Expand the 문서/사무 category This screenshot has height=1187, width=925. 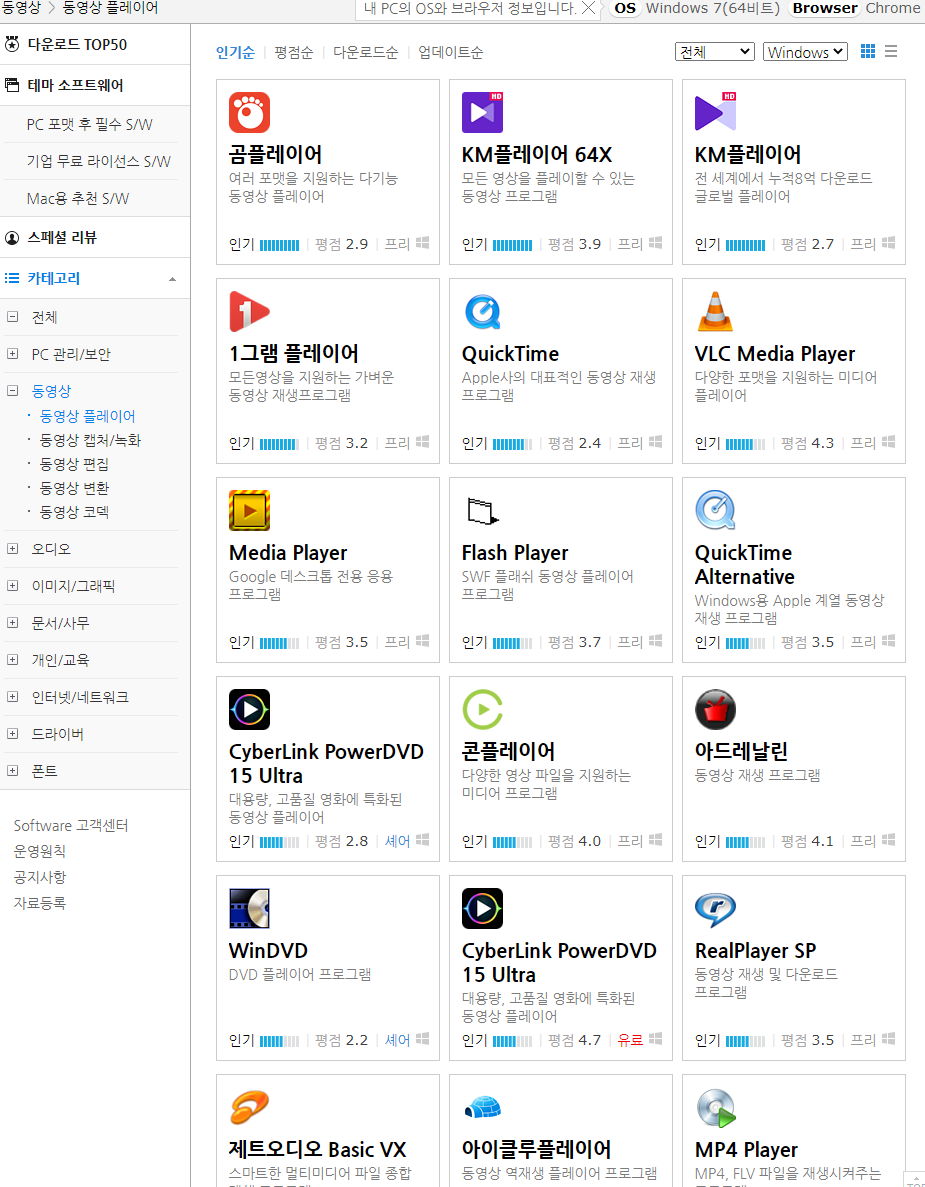point(12,622)
